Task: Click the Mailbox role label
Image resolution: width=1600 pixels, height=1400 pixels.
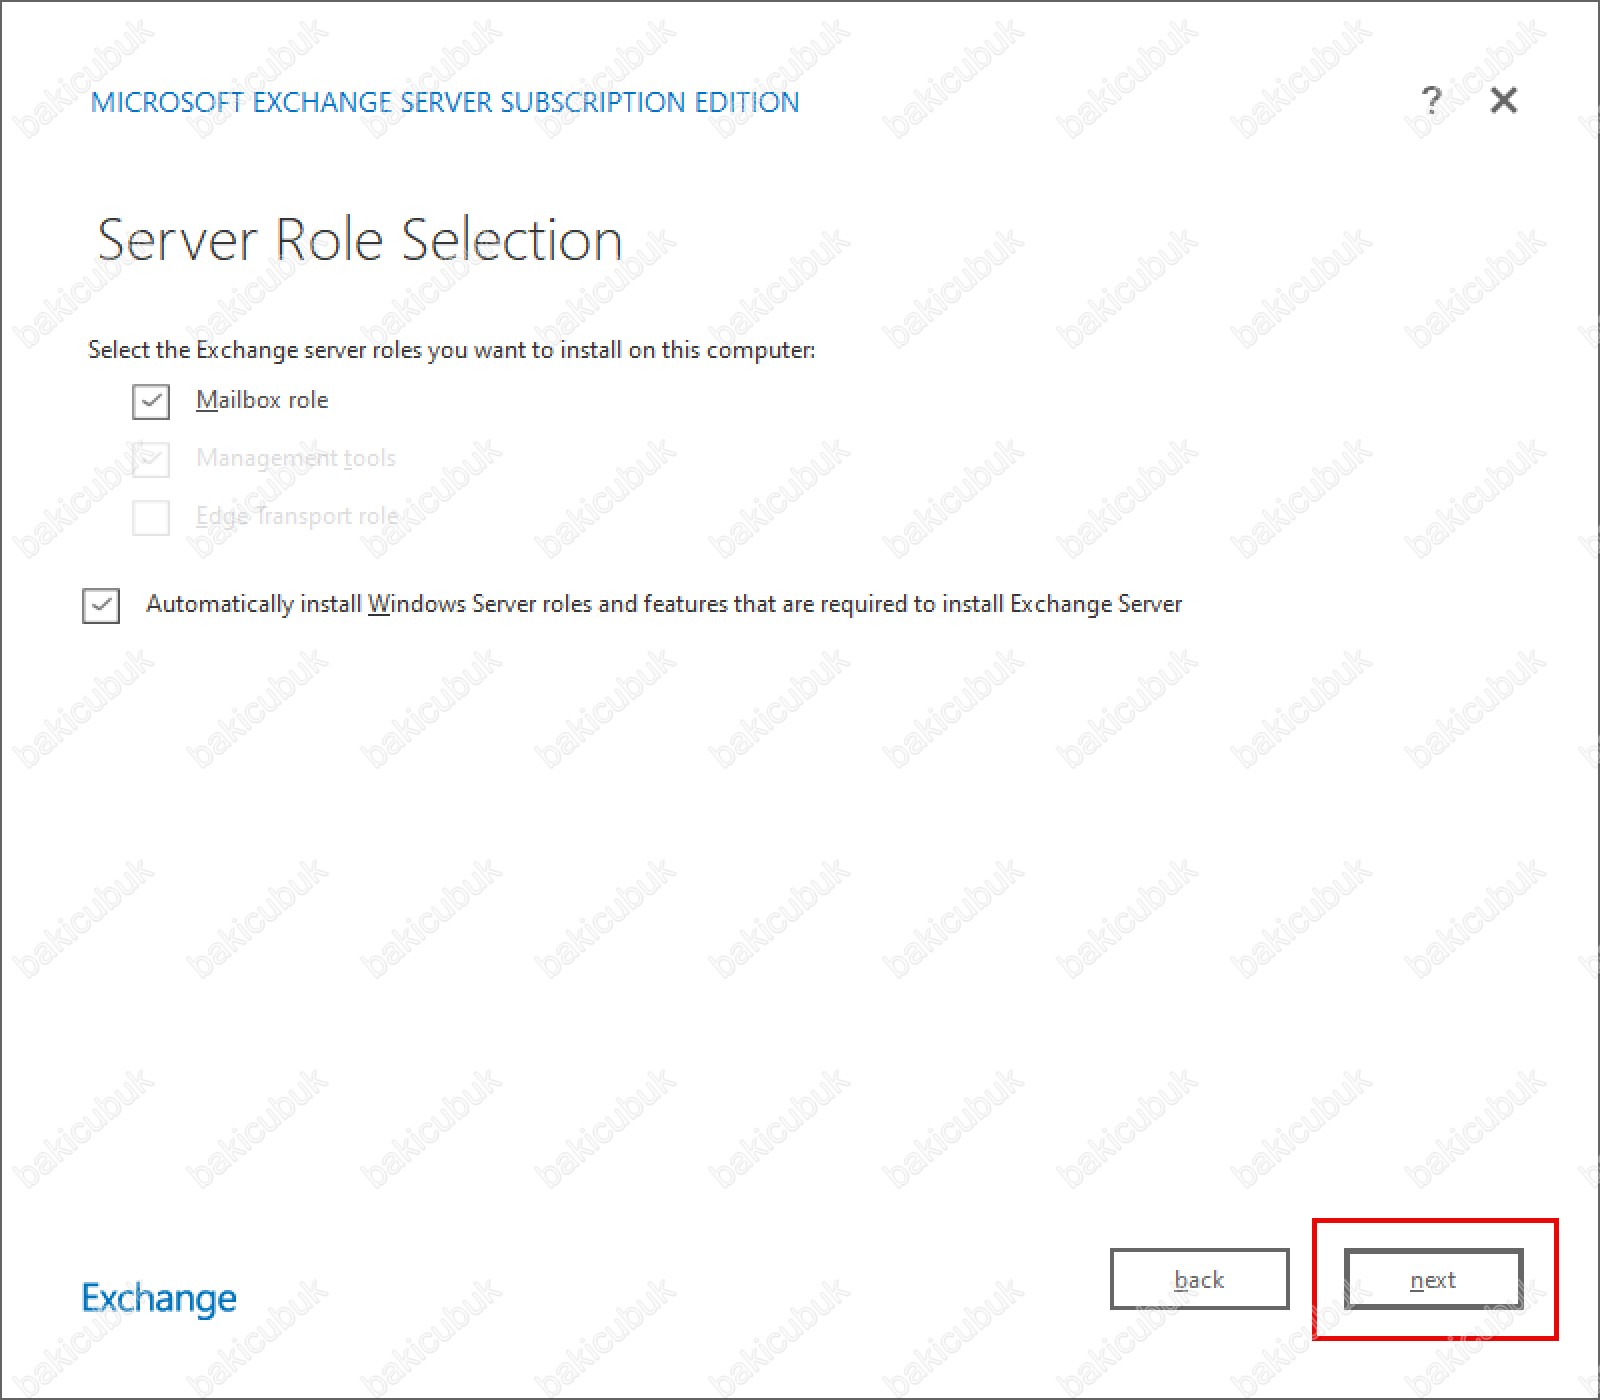Action: click(x=262, y=400)
